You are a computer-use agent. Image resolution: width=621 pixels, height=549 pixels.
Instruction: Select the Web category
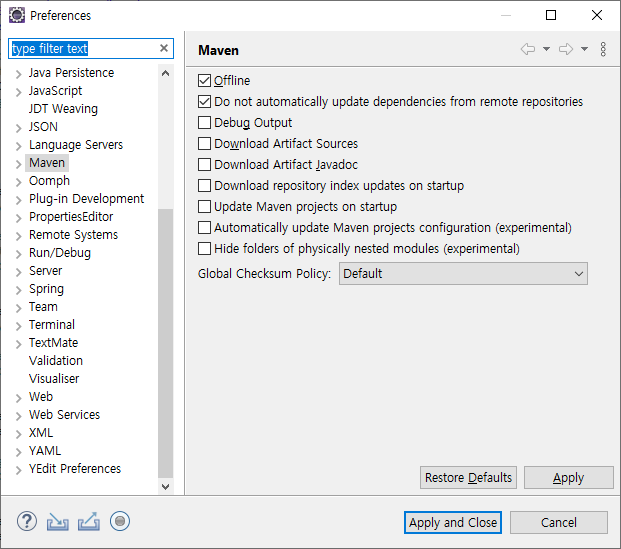tap(41, 396)
